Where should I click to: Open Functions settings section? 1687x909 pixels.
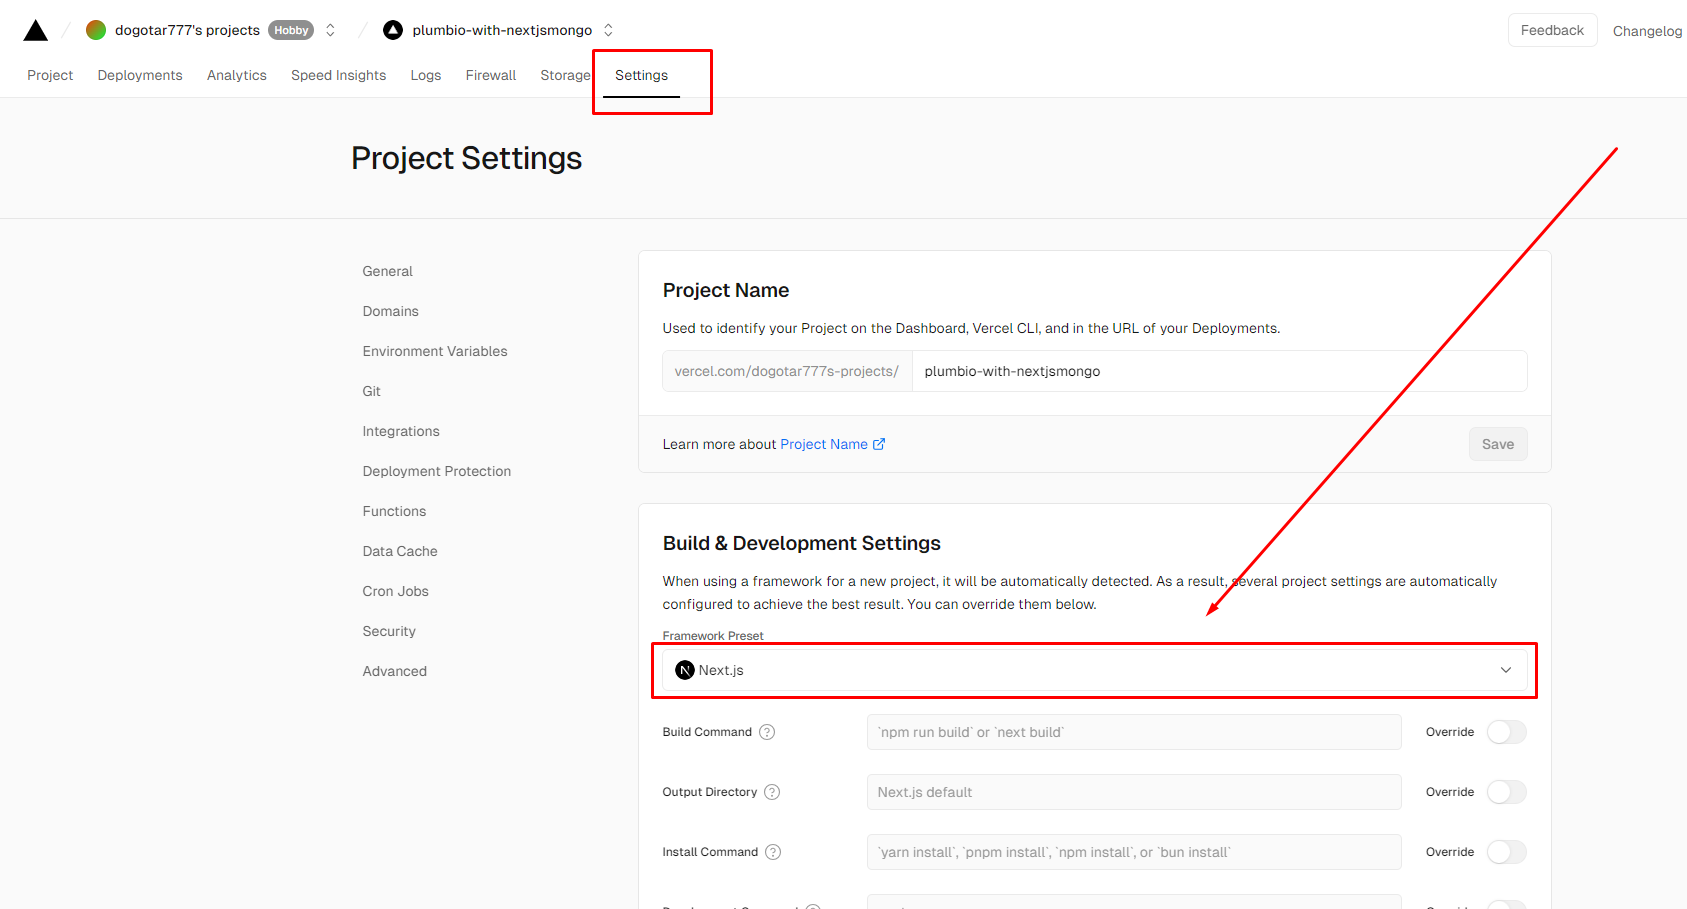(x=394, y=511)
